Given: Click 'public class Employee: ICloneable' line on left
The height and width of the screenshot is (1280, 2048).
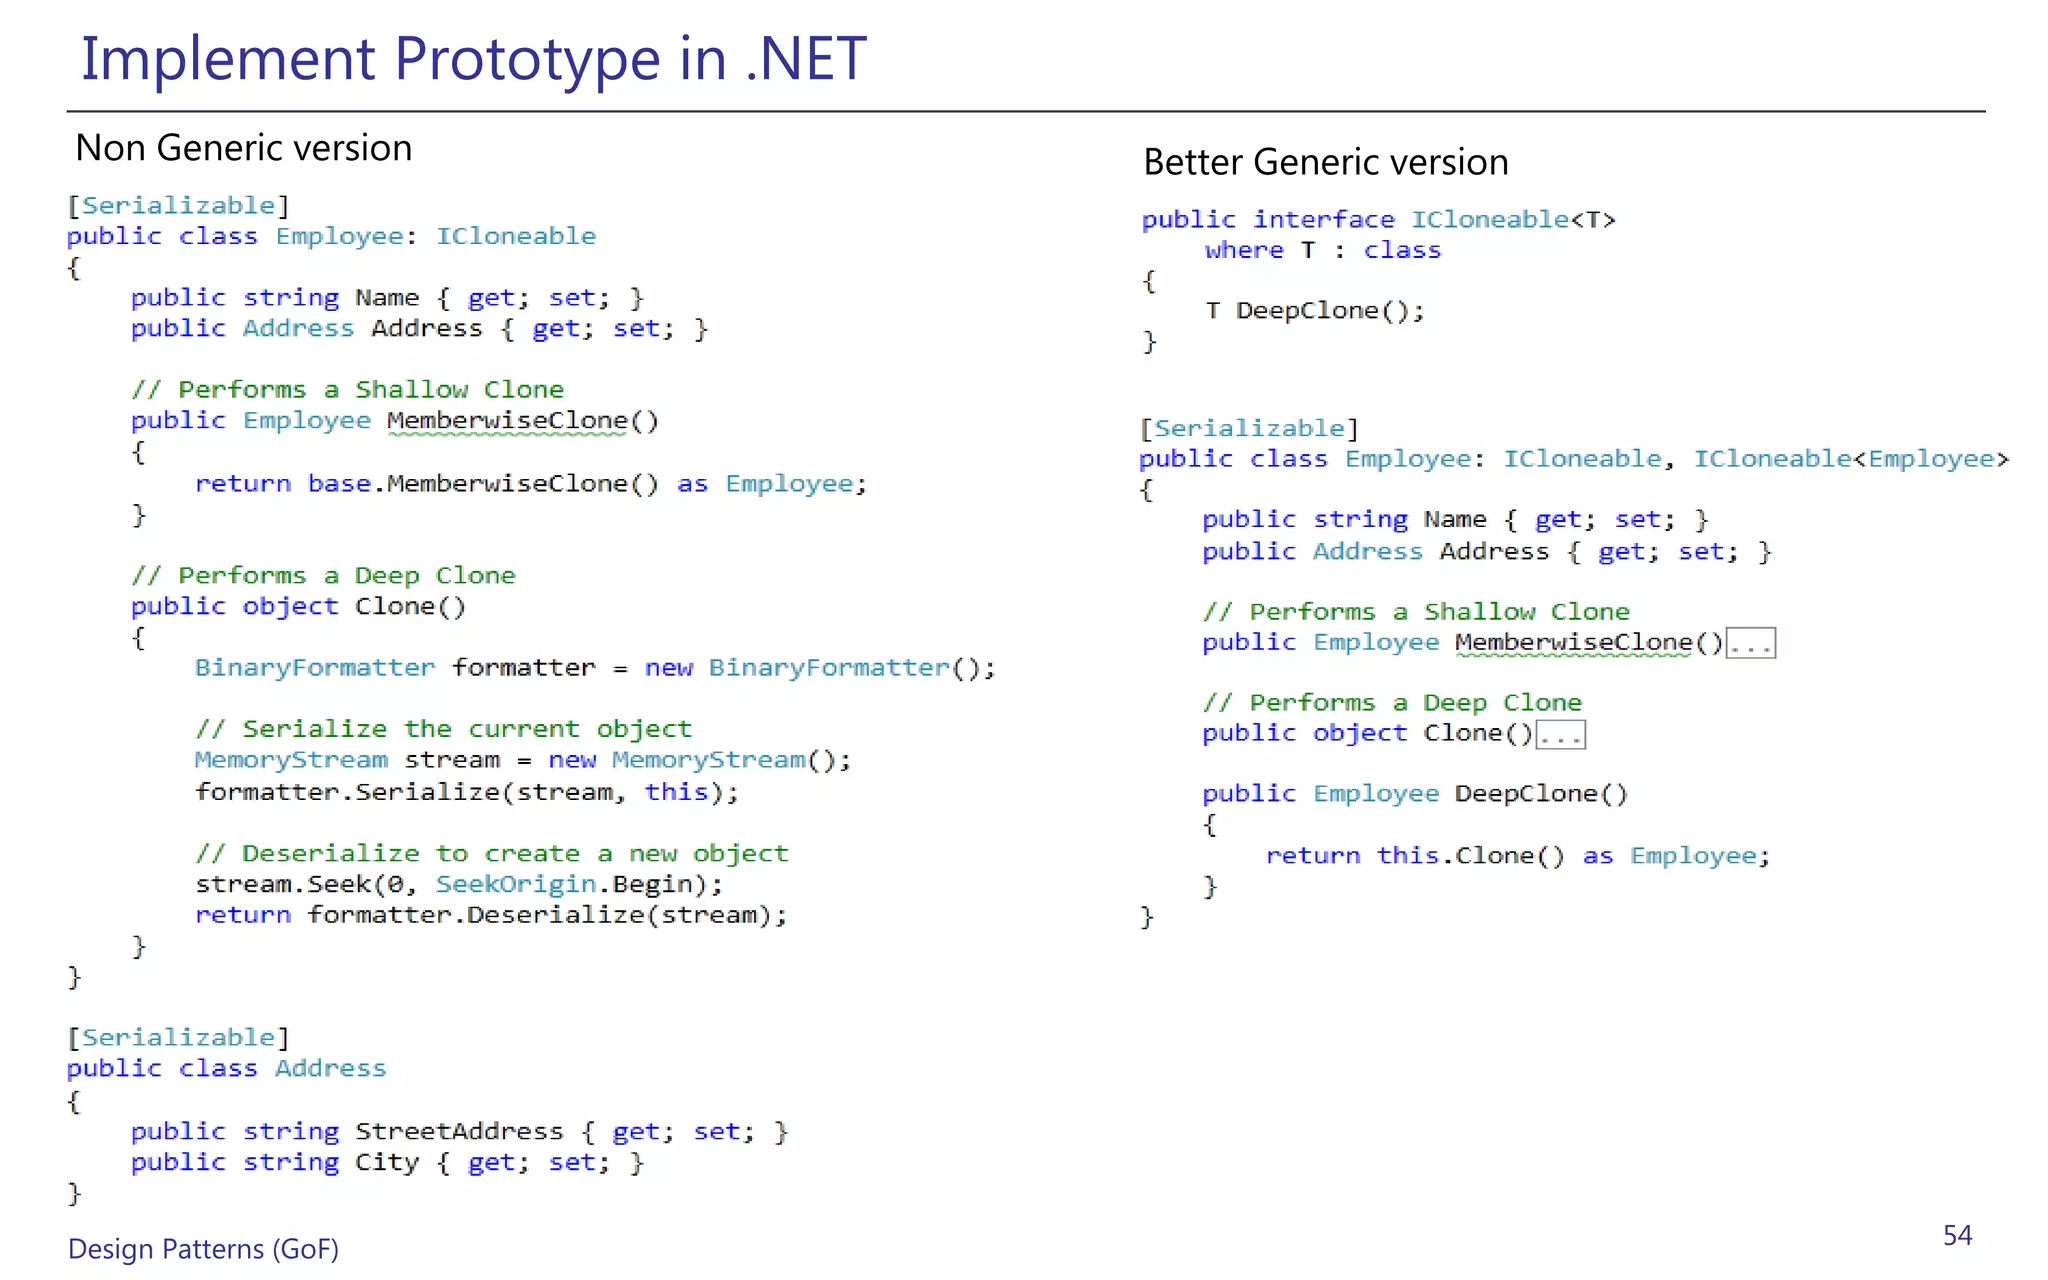Looking at the screenshot, I should pyautogui.click(x=331, y=236).
